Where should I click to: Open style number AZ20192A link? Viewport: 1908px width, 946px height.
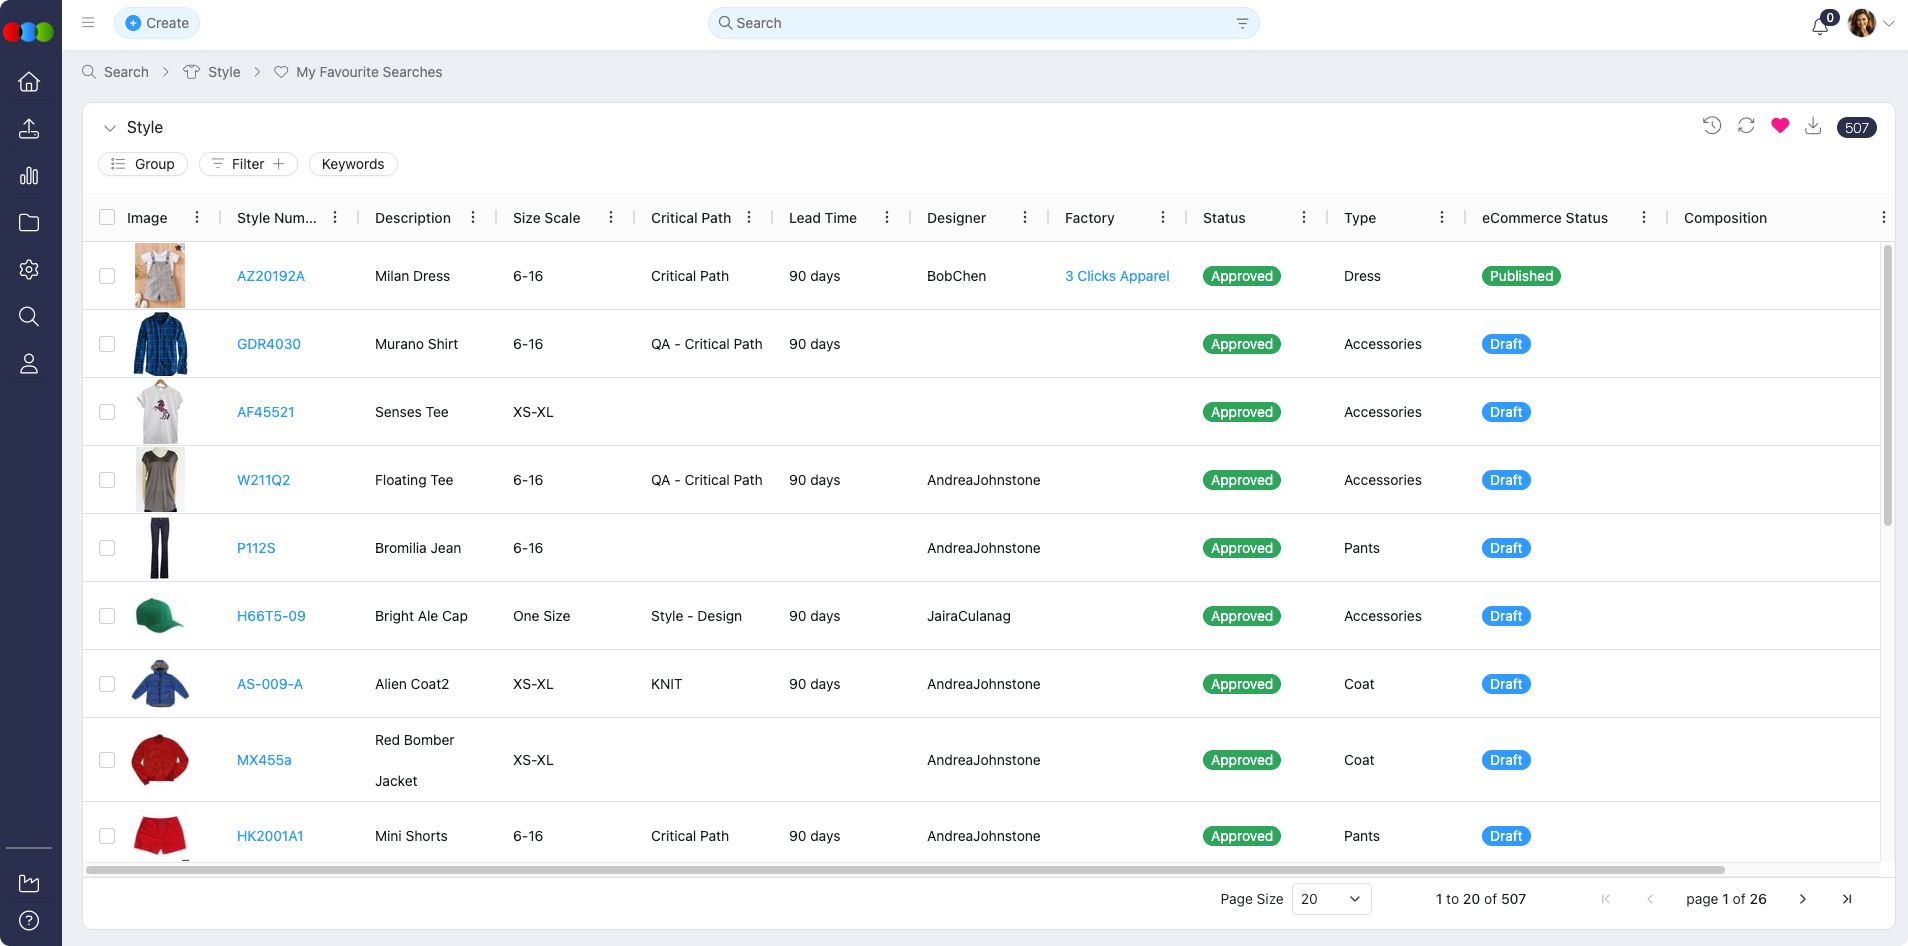point(271,276)
